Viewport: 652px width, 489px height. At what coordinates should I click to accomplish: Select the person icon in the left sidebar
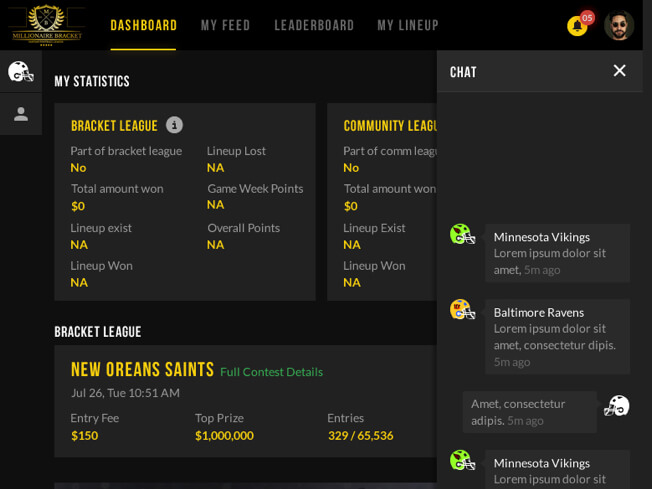[21, 114]
